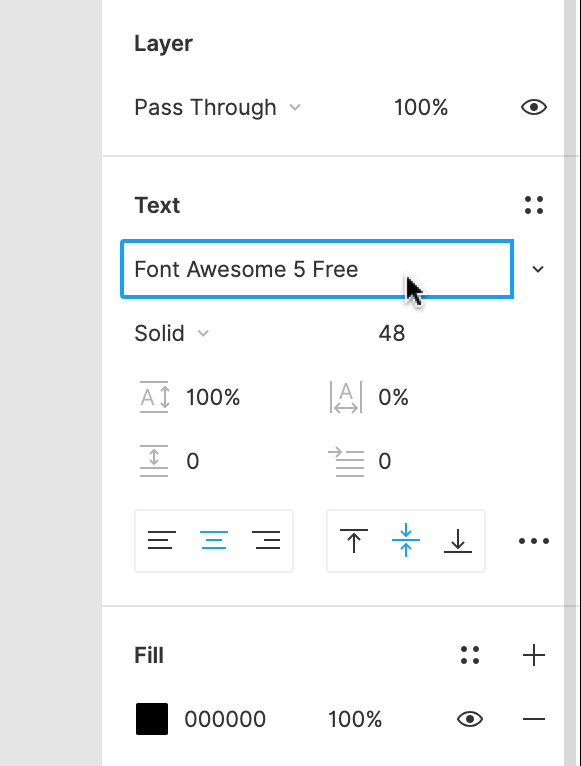
Task: Select the line height 100% field
Action: 213,397
